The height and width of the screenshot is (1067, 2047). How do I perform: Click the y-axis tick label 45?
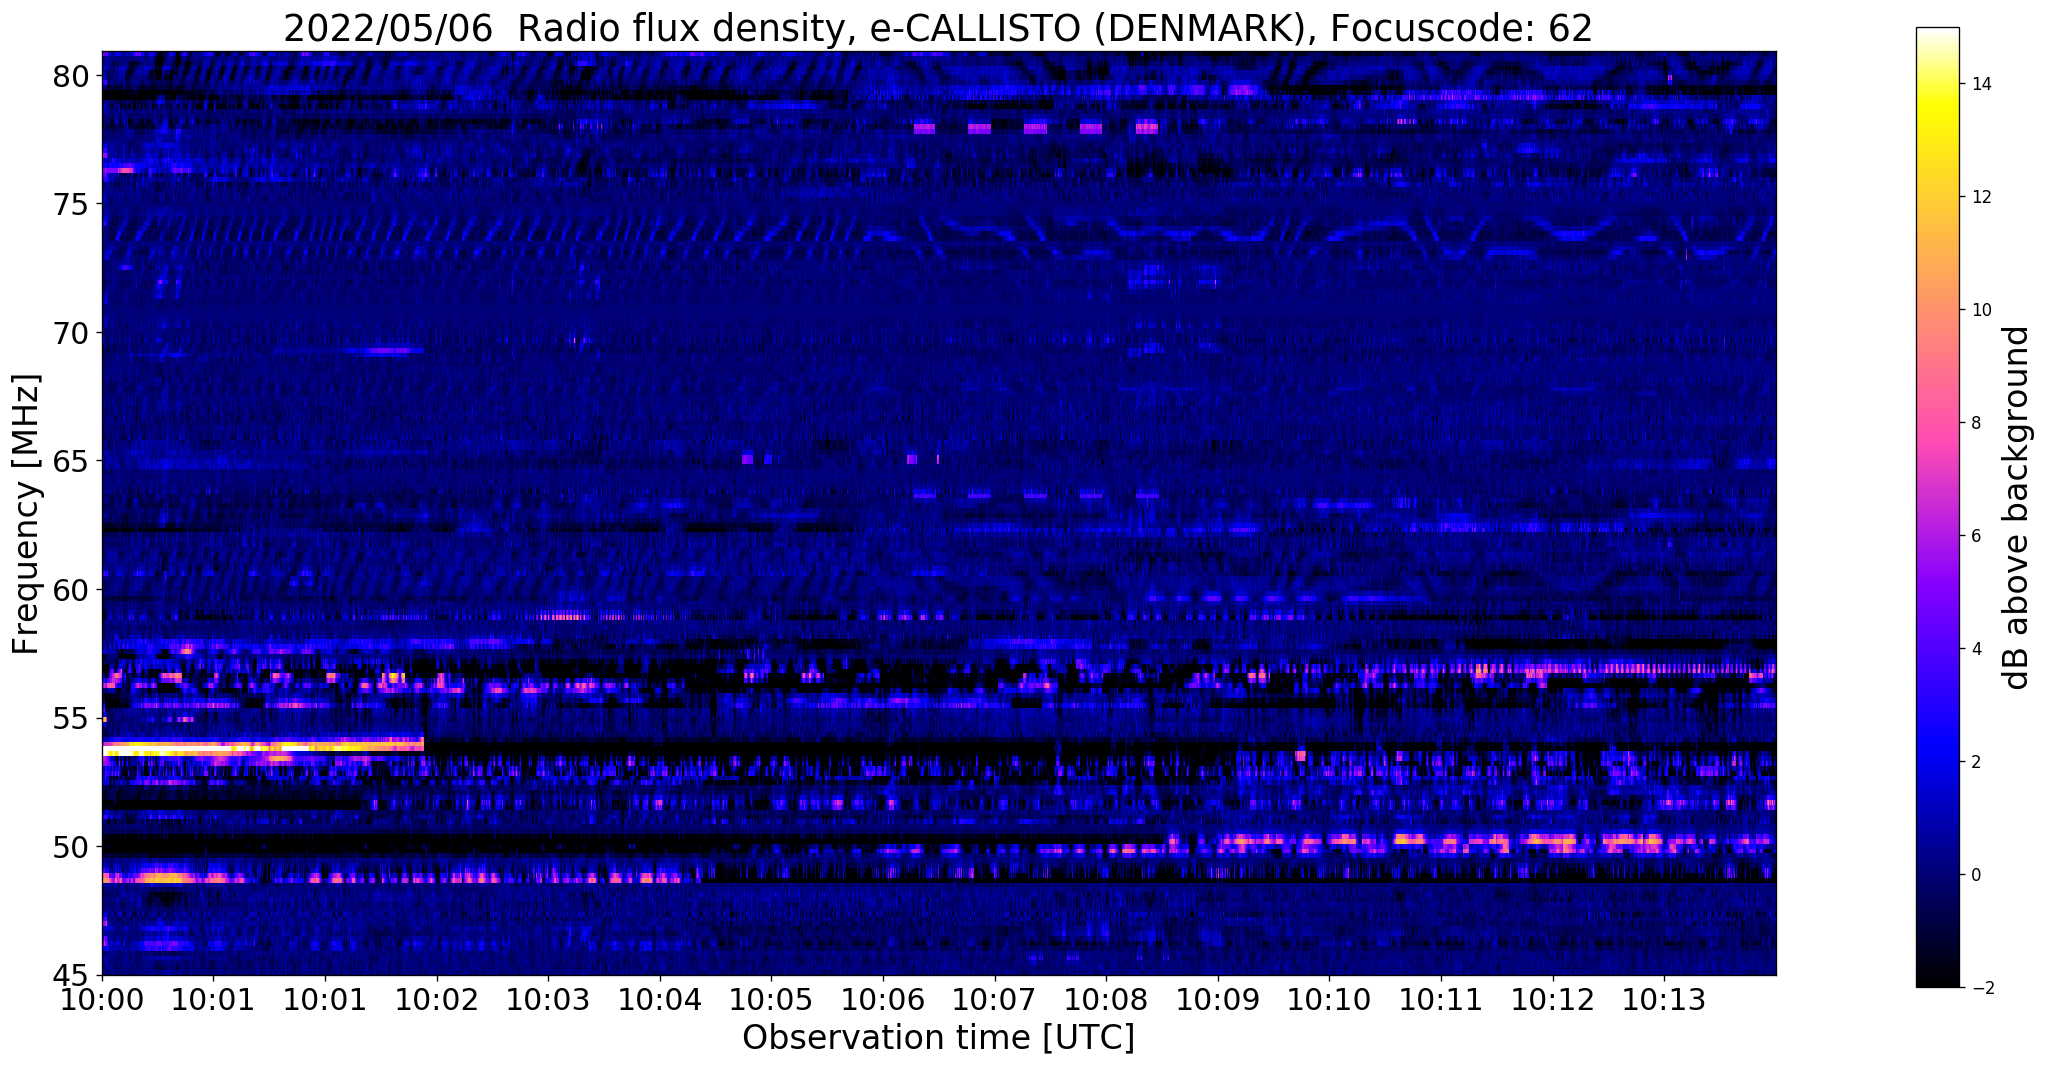pyautogui.click(x=70, y=976)
